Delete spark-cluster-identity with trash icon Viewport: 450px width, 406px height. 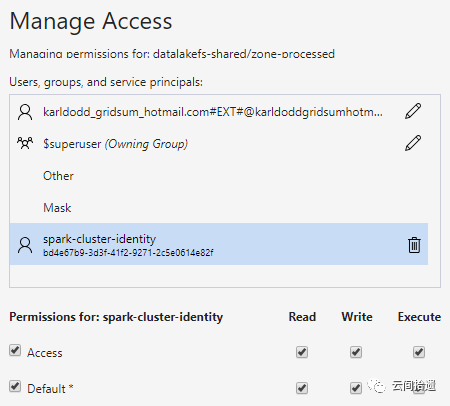point(414,245)
